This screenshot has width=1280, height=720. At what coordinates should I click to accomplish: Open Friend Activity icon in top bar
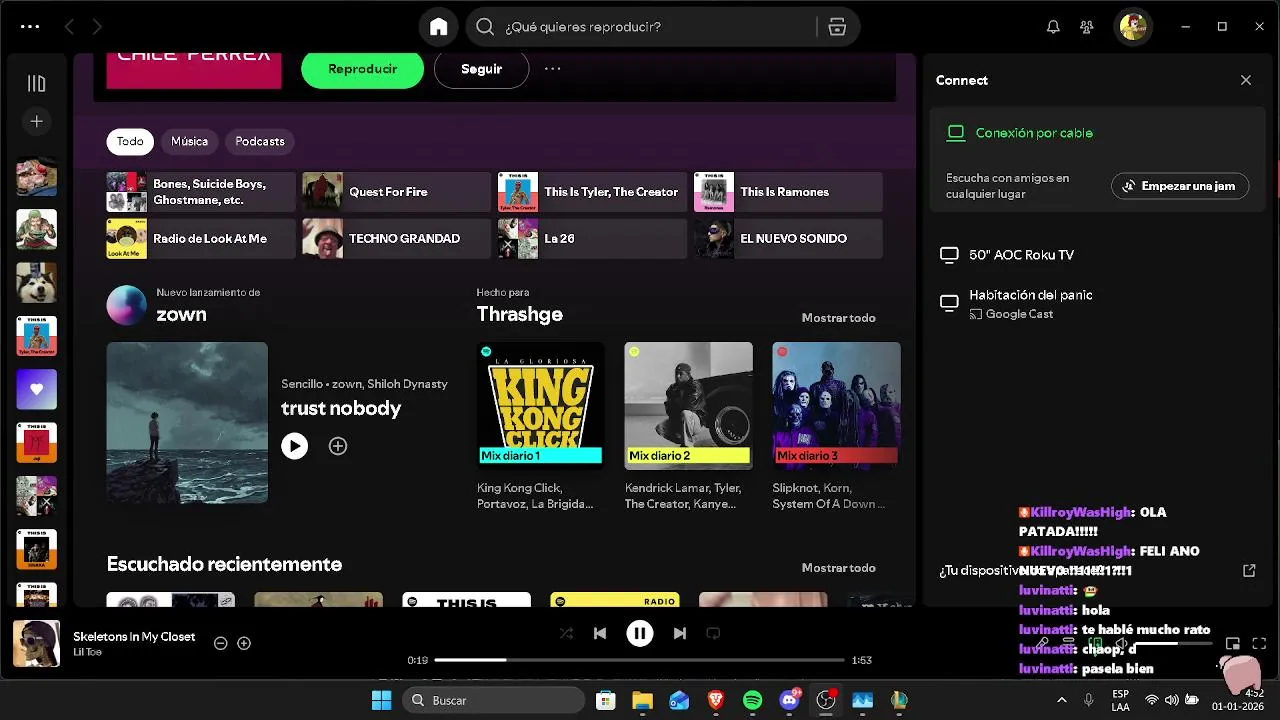[x=1087, y=27]
